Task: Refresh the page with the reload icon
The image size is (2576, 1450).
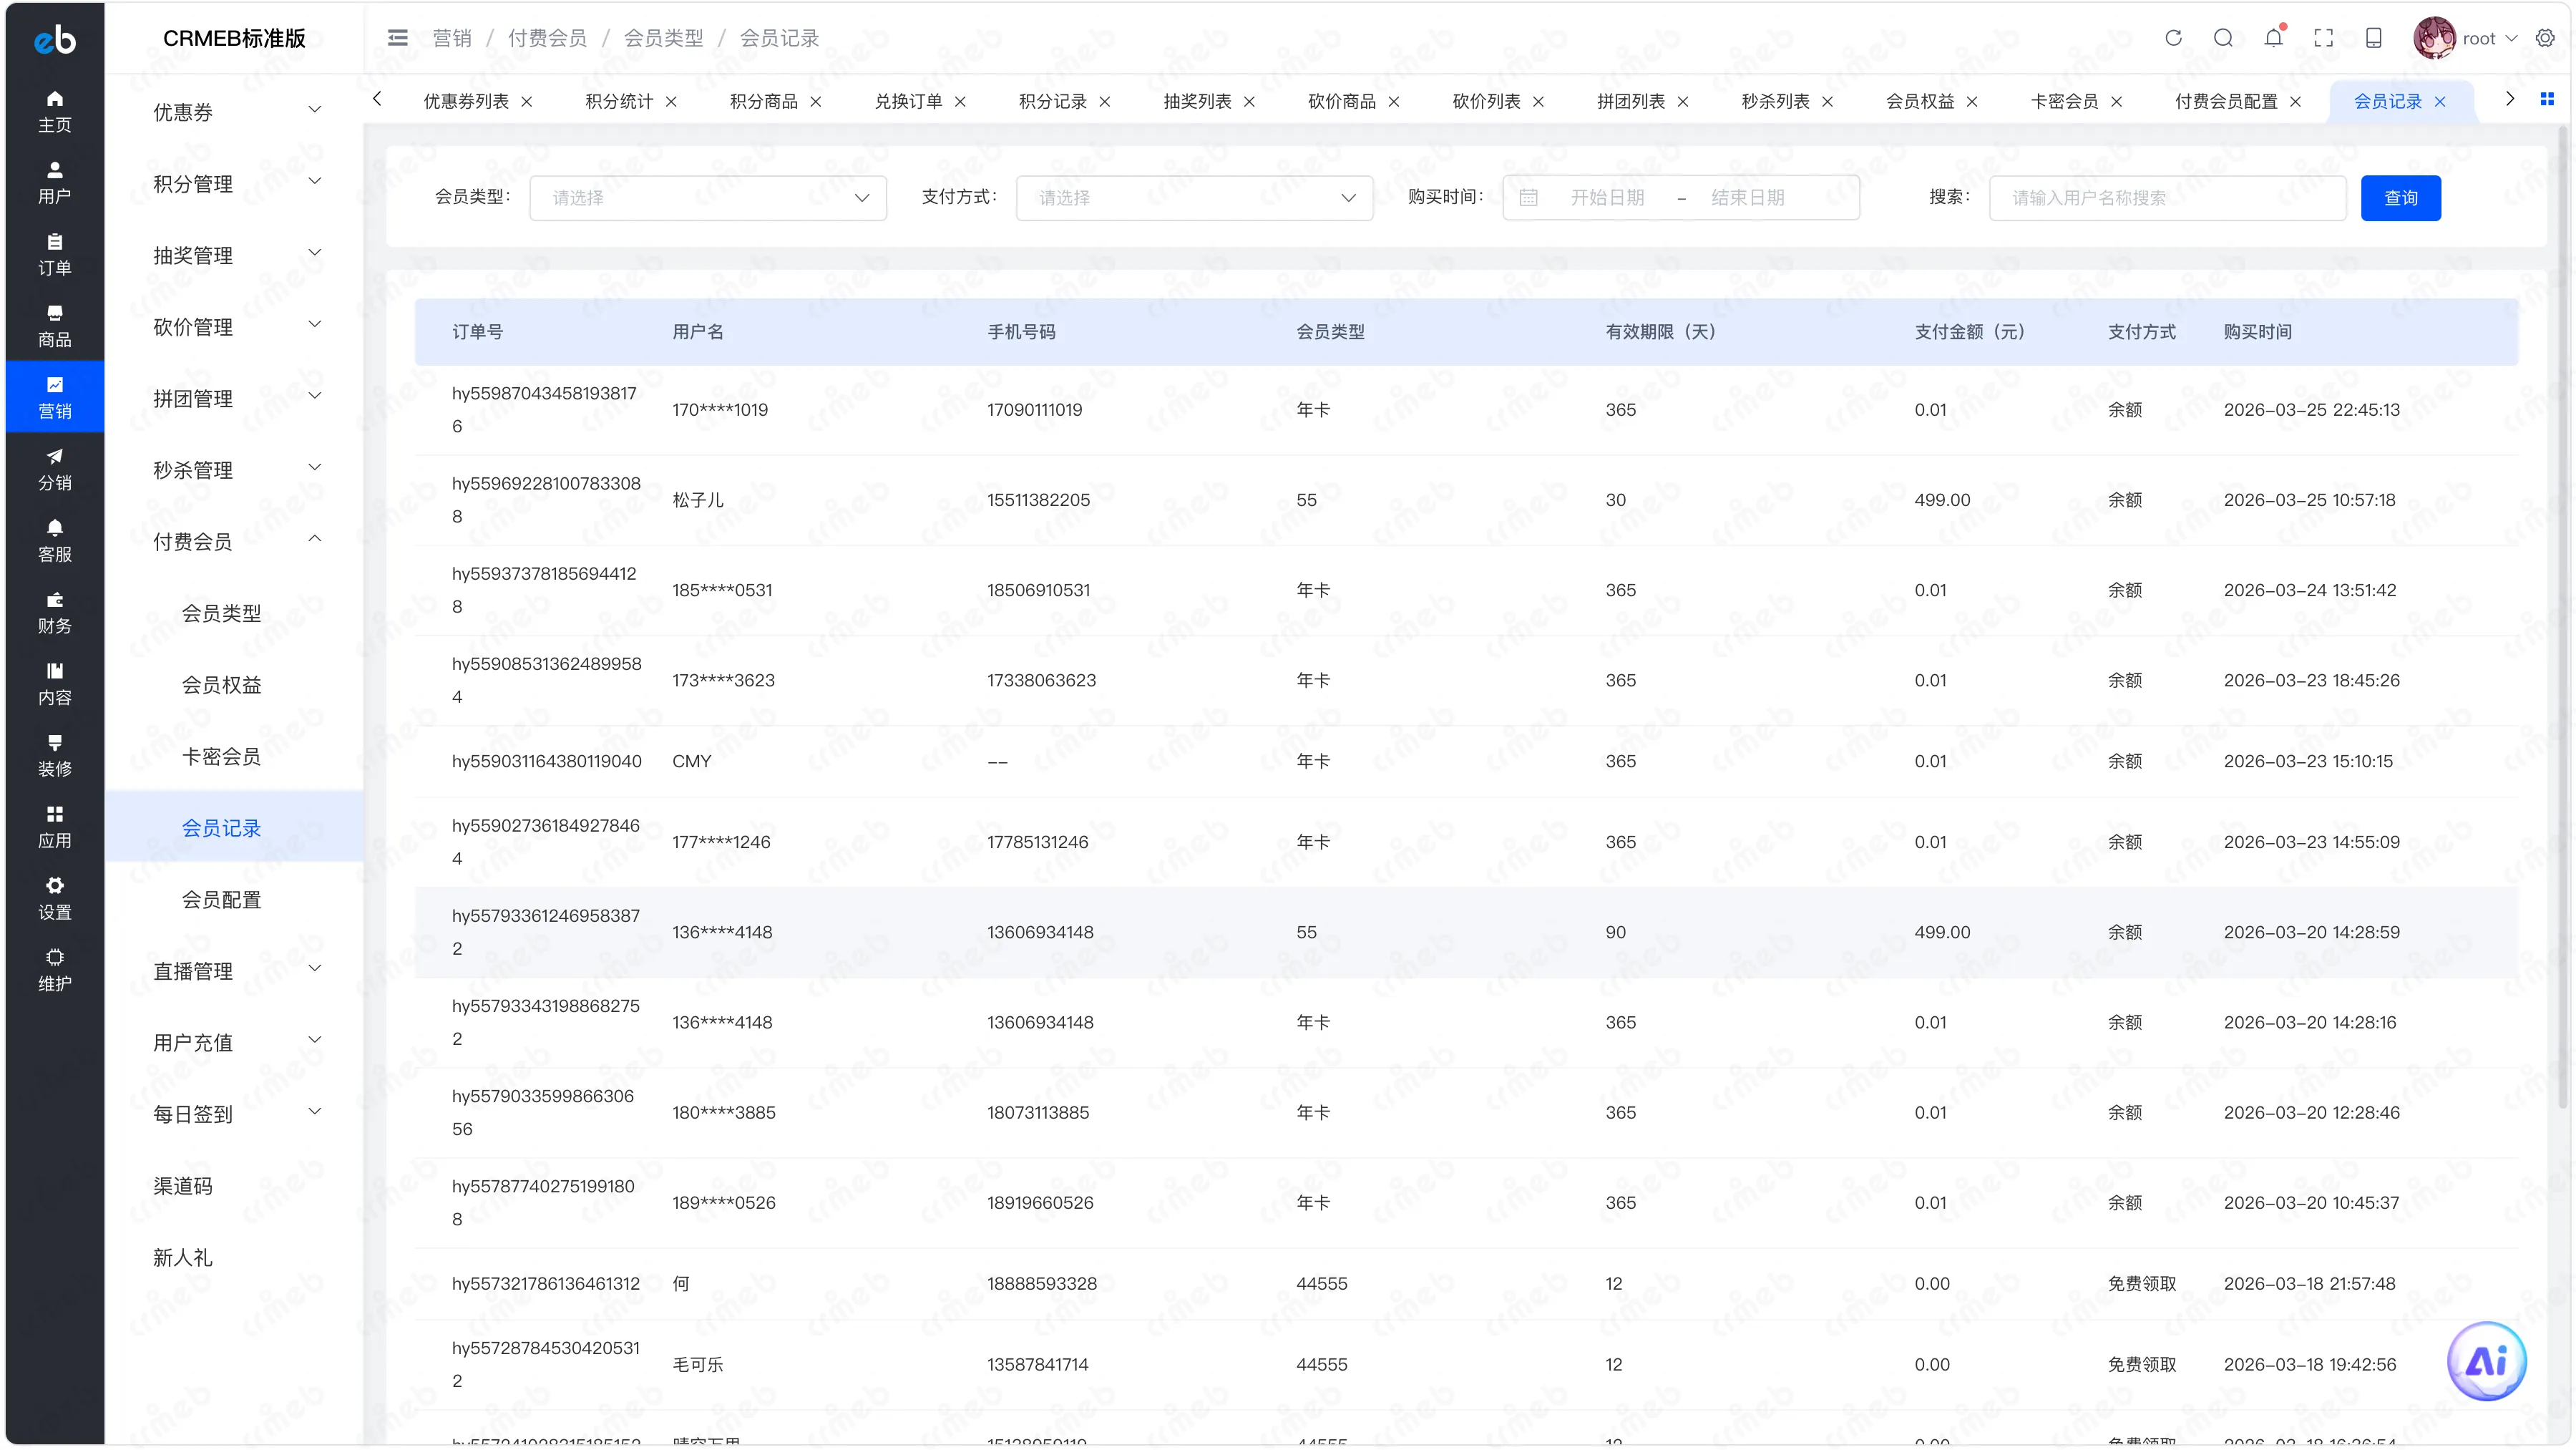Action: point(2173,38)
